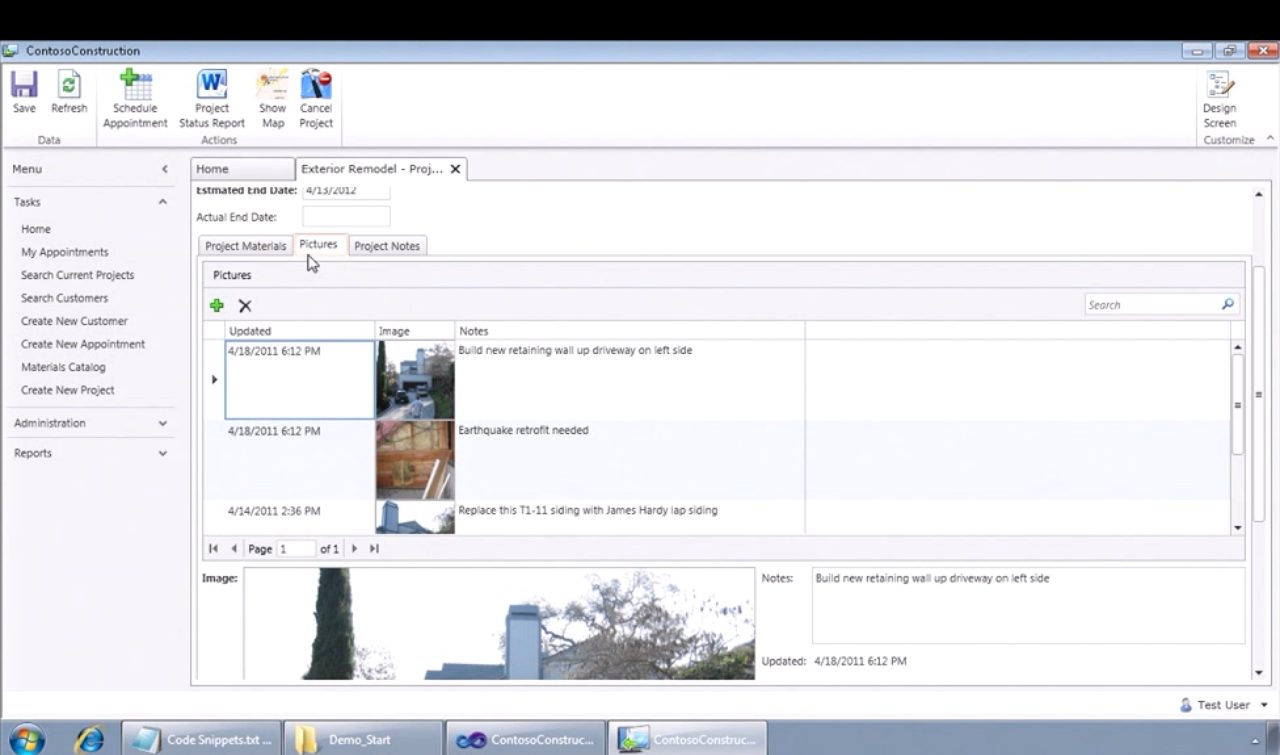Select Create New Customer in the sidebar

pyautogui.click(x=74, y=320)
